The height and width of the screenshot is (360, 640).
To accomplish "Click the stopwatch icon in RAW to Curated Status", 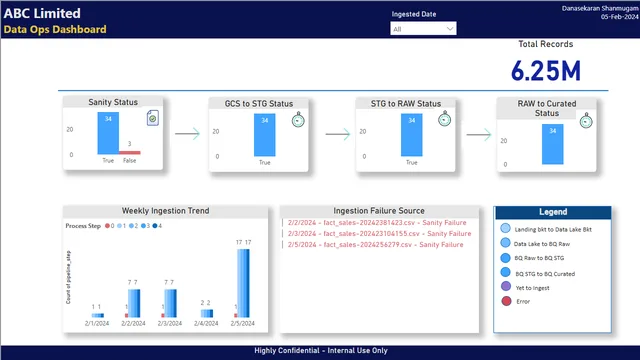I will [586, 121].
